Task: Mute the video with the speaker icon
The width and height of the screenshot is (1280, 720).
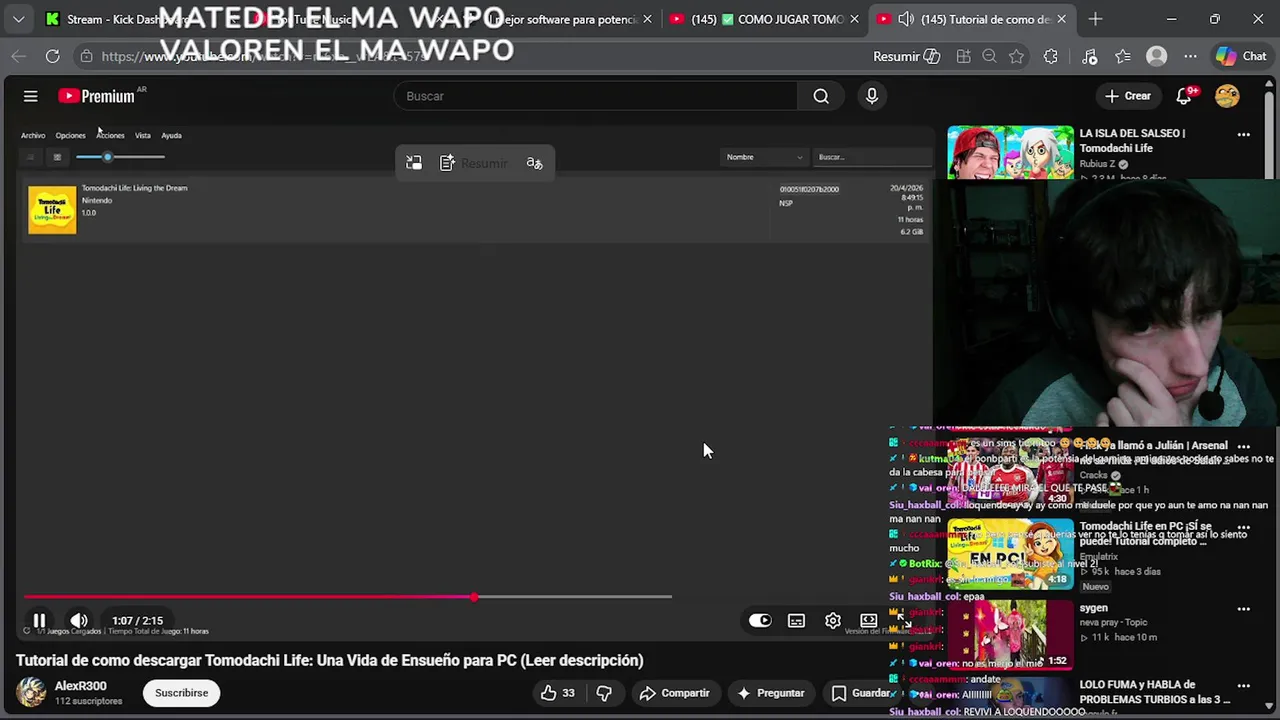Action: tap(79, 621)
